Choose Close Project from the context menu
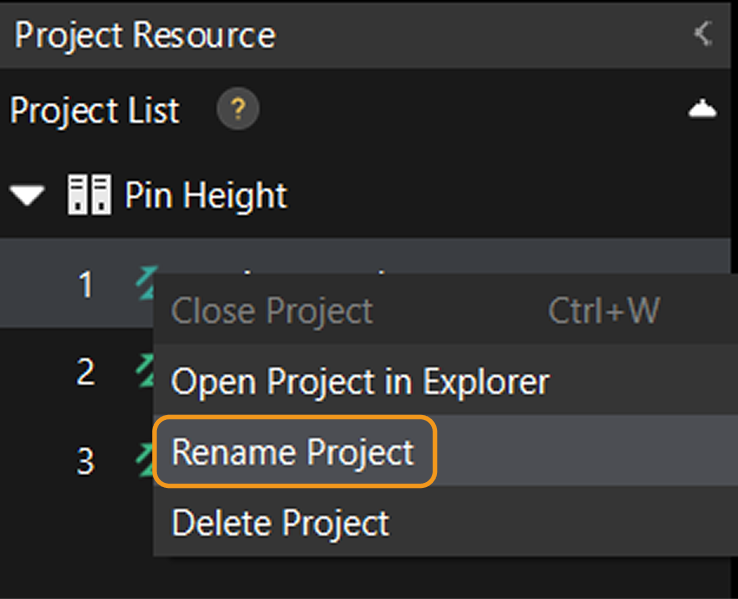The height and width of the screenshot is (599, 738). (272, 311)
